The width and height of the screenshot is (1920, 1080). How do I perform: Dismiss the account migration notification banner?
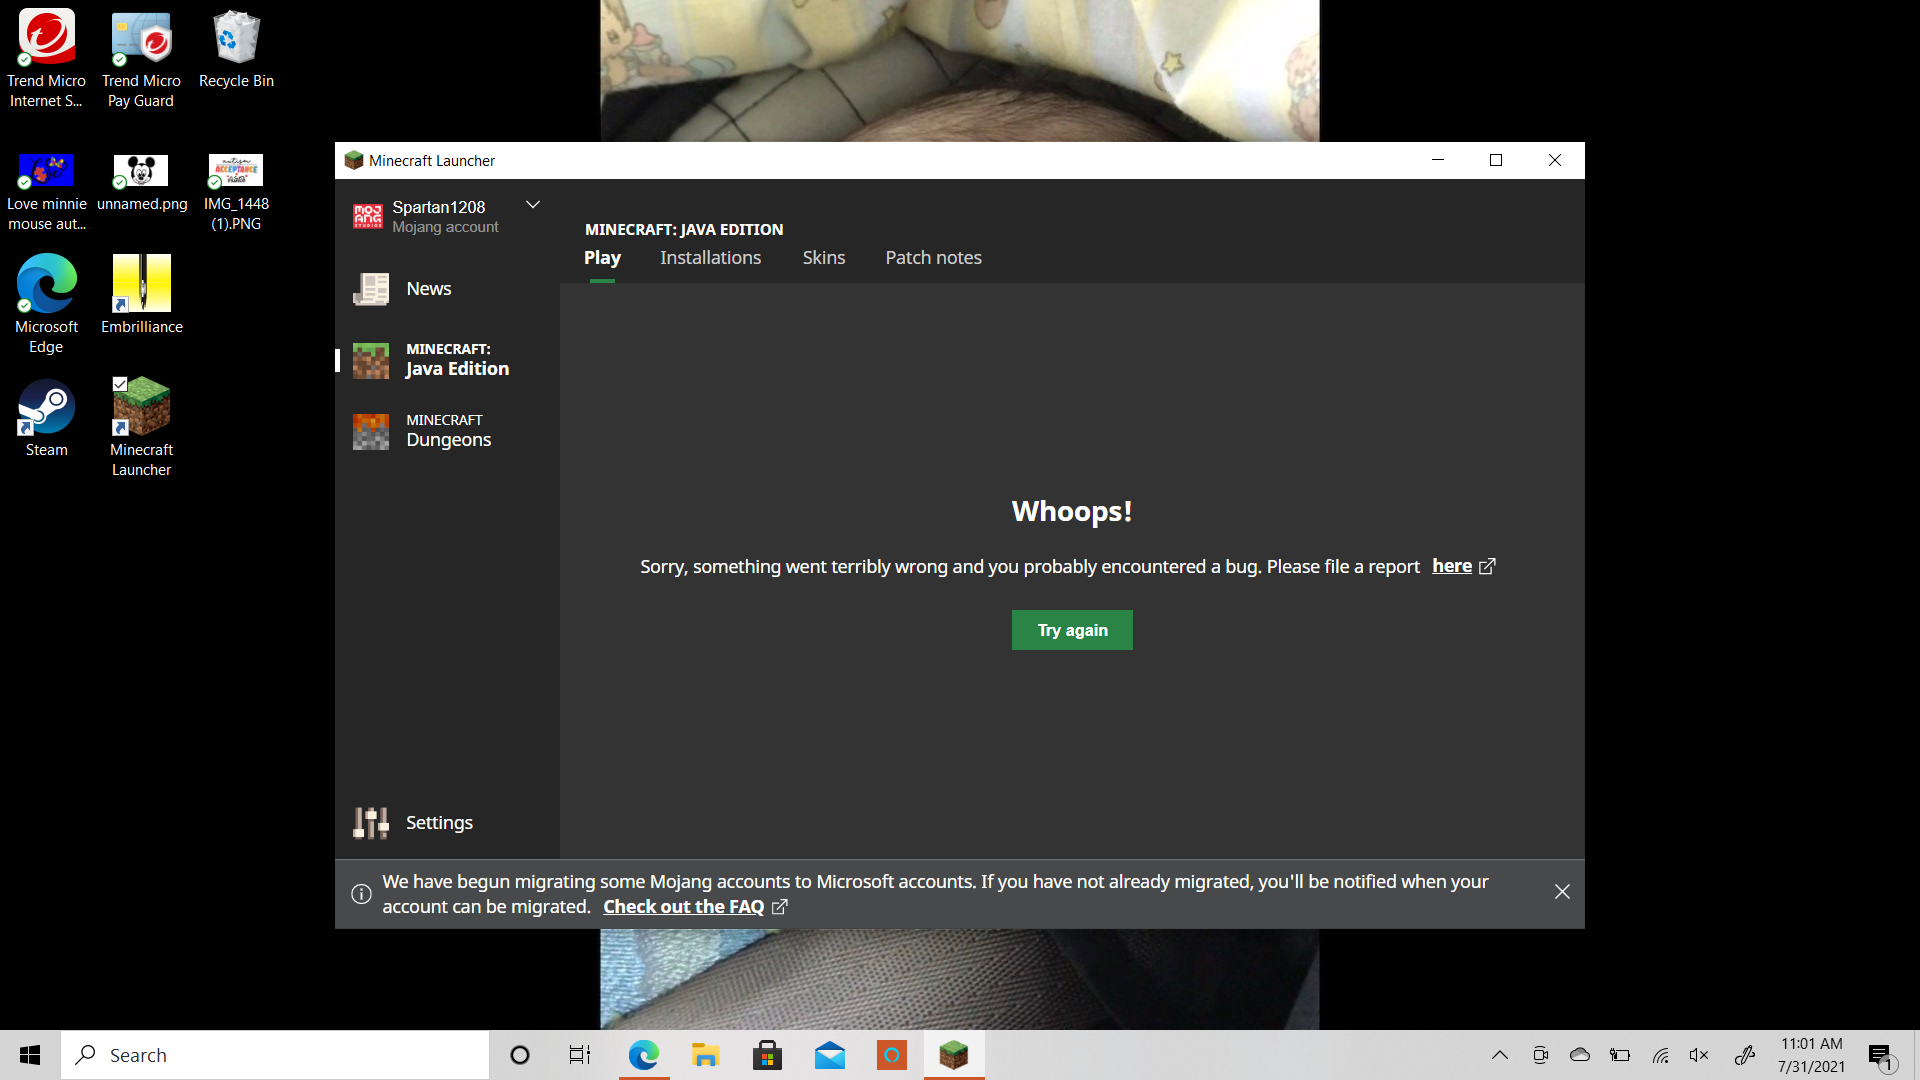tap(1562, 892)
